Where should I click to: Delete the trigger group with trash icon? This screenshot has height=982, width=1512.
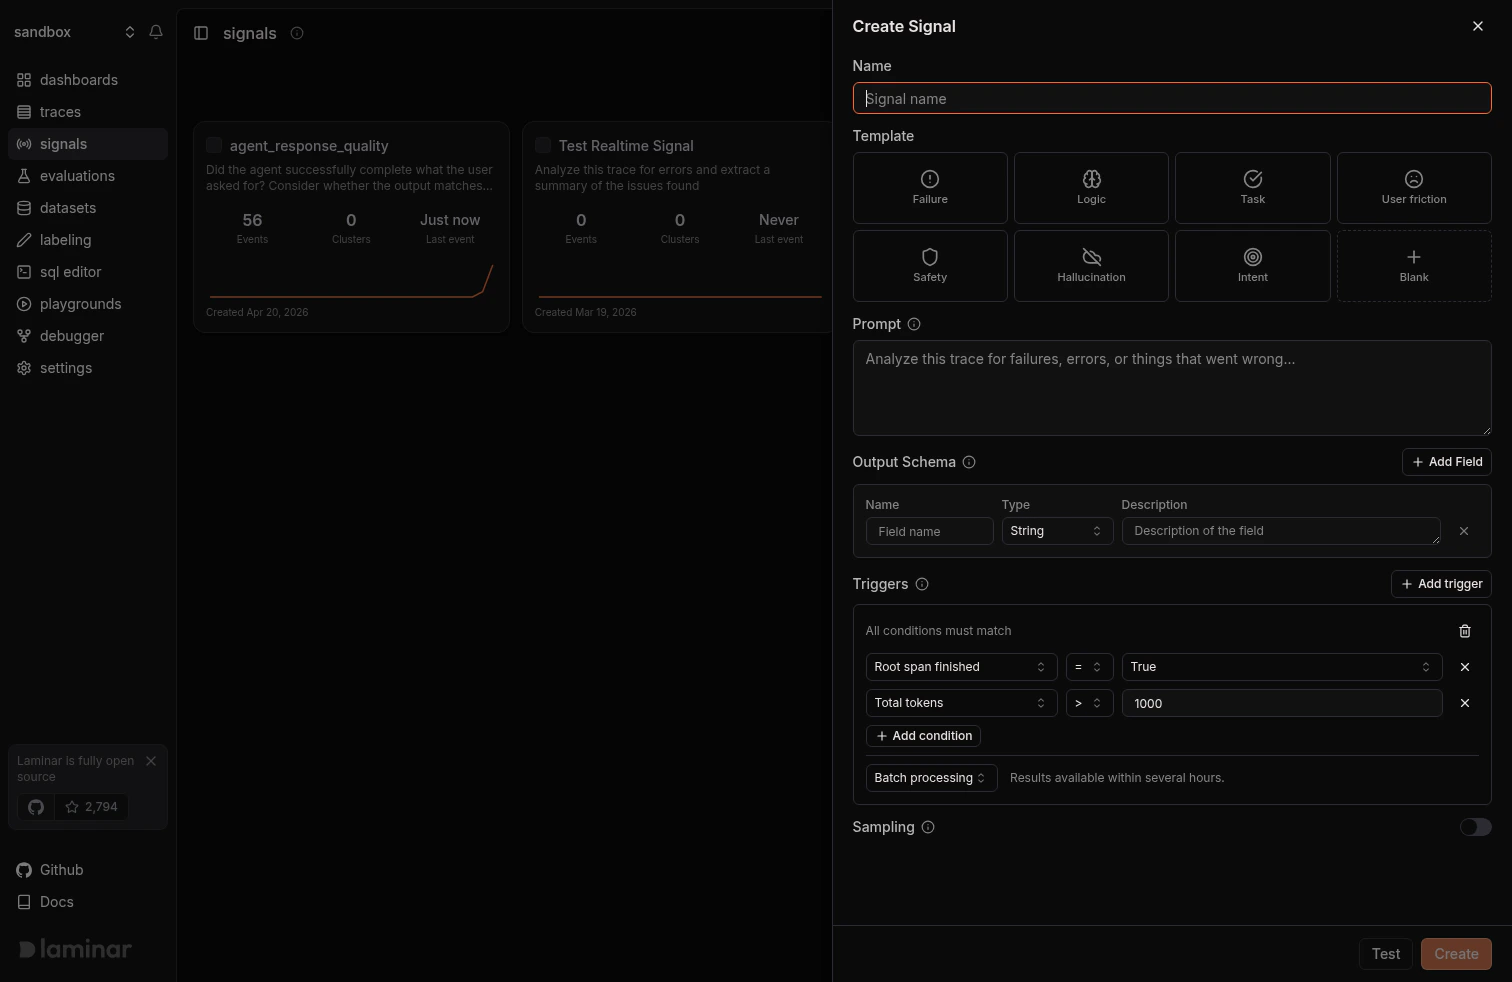(x=1465, y=631)
